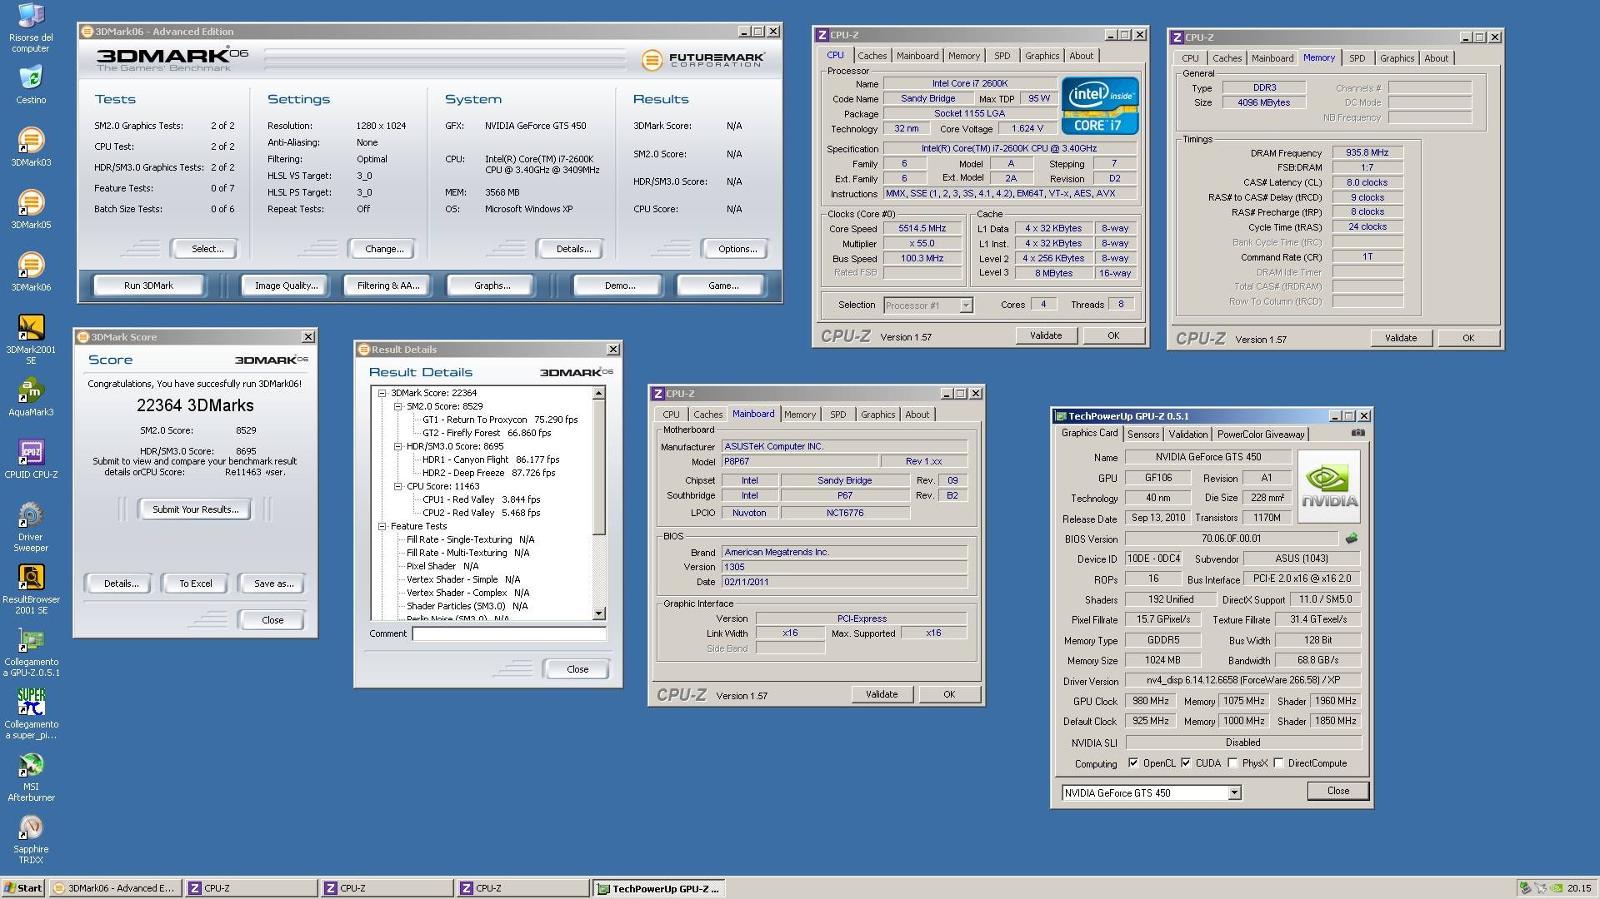Click the Filtering & AA button
The width and height of the screenshot is (1600, 899).
pos(388,286)
